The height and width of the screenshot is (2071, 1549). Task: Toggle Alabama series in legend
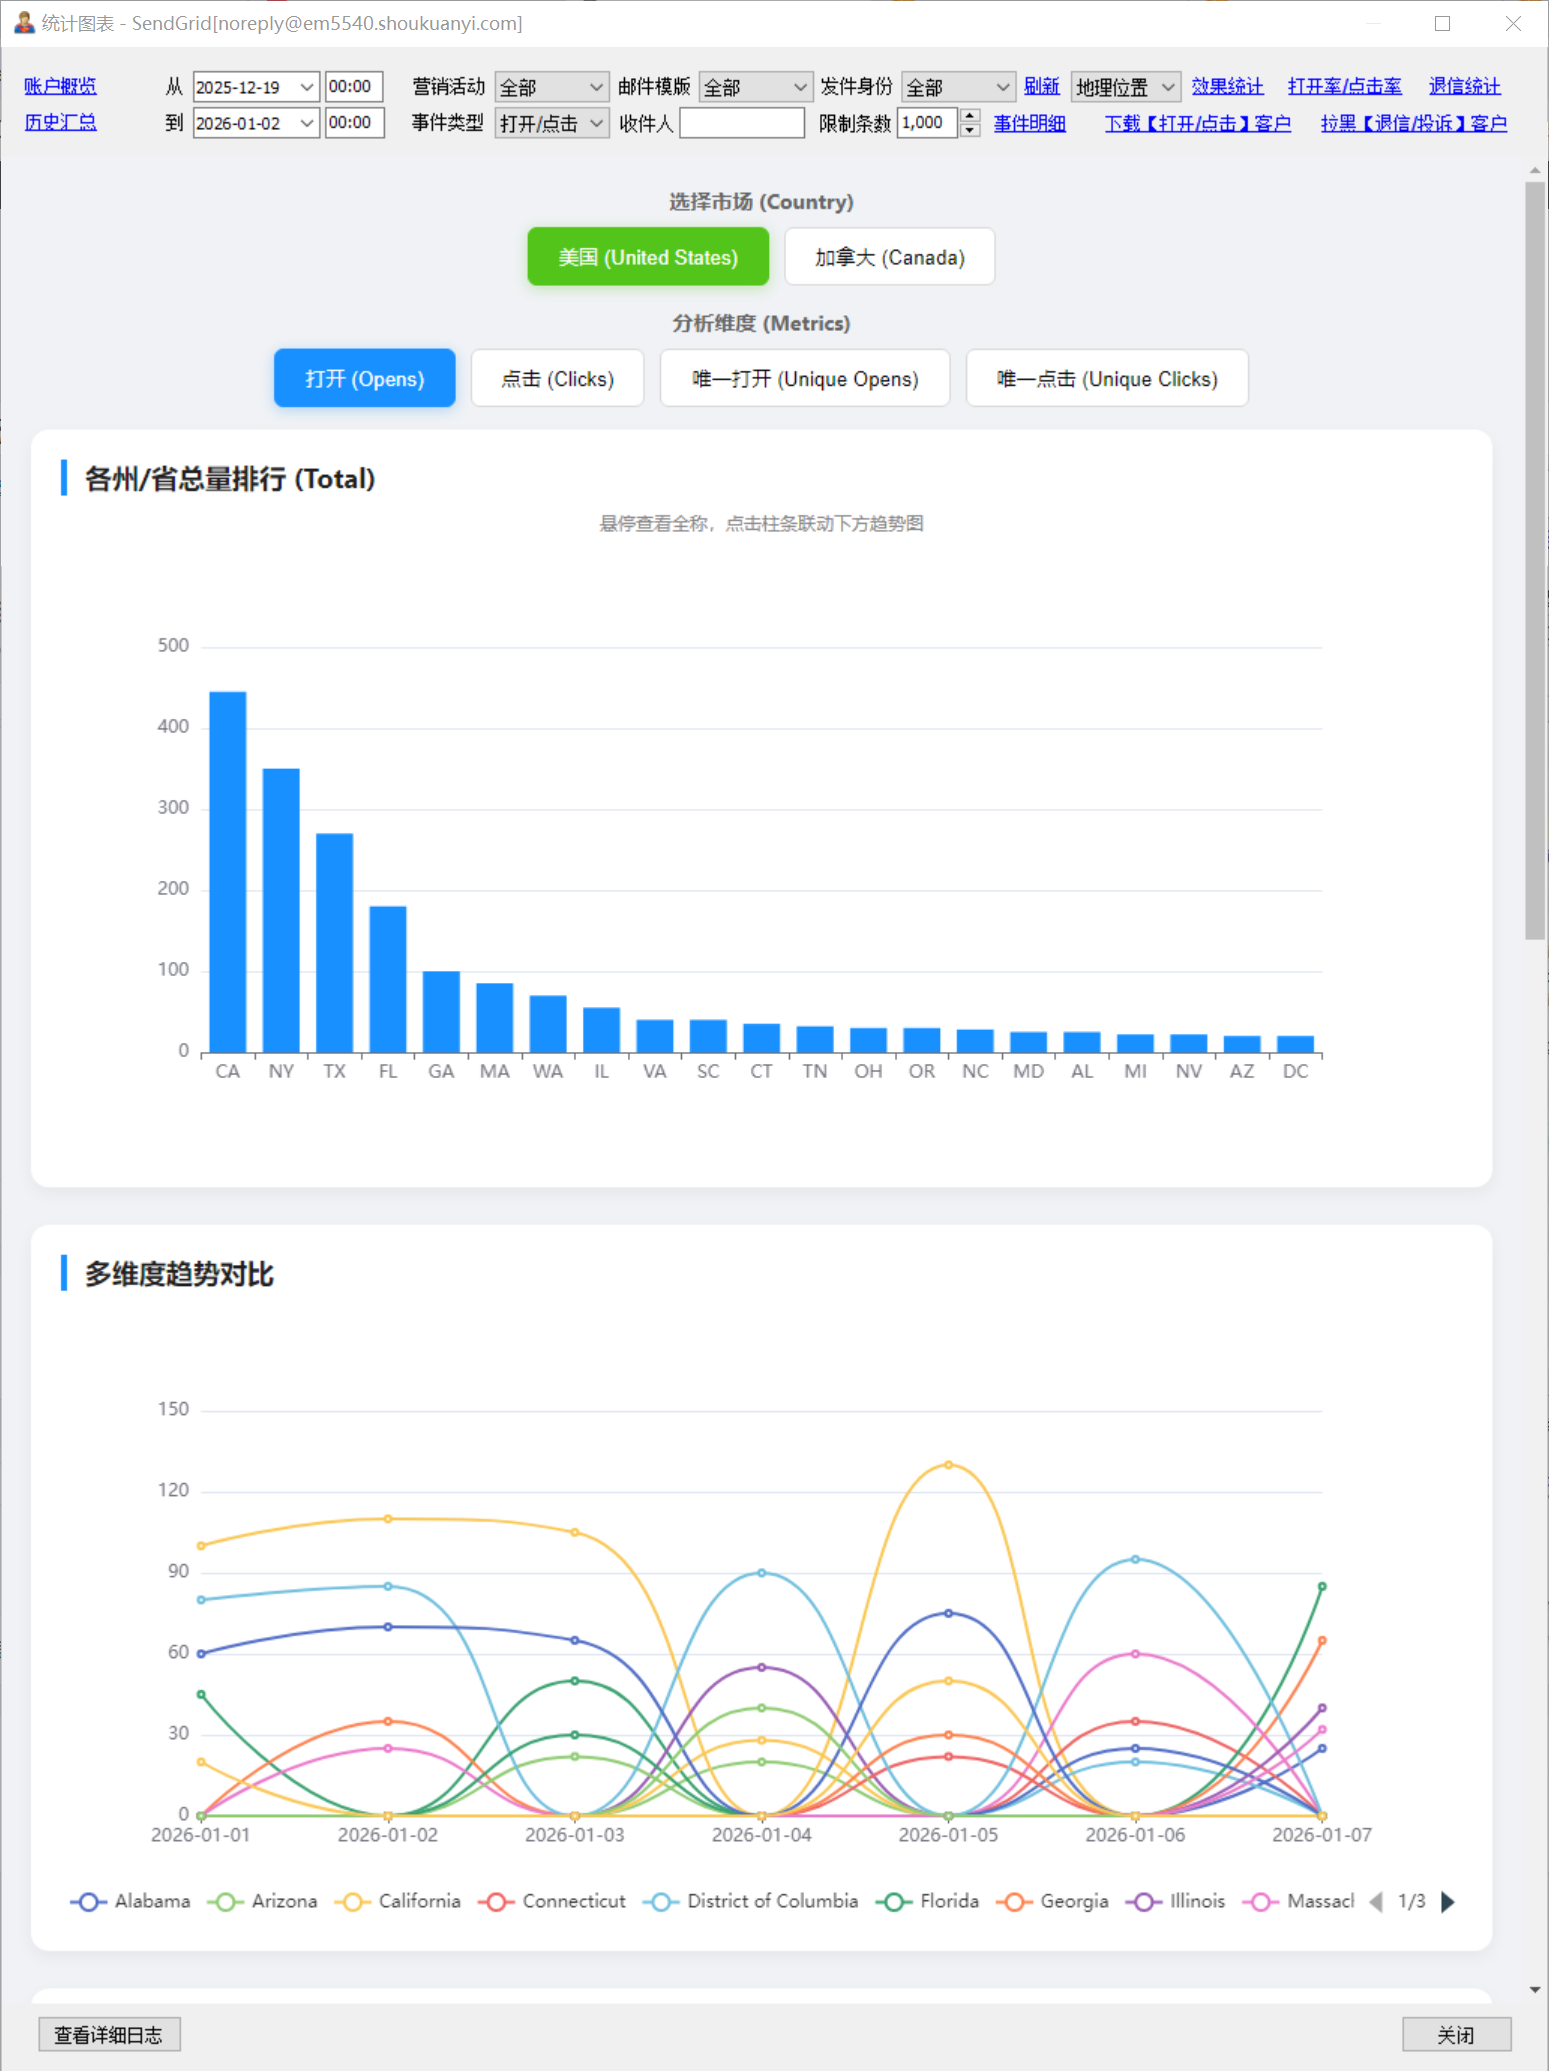[x=130, y=1901]
